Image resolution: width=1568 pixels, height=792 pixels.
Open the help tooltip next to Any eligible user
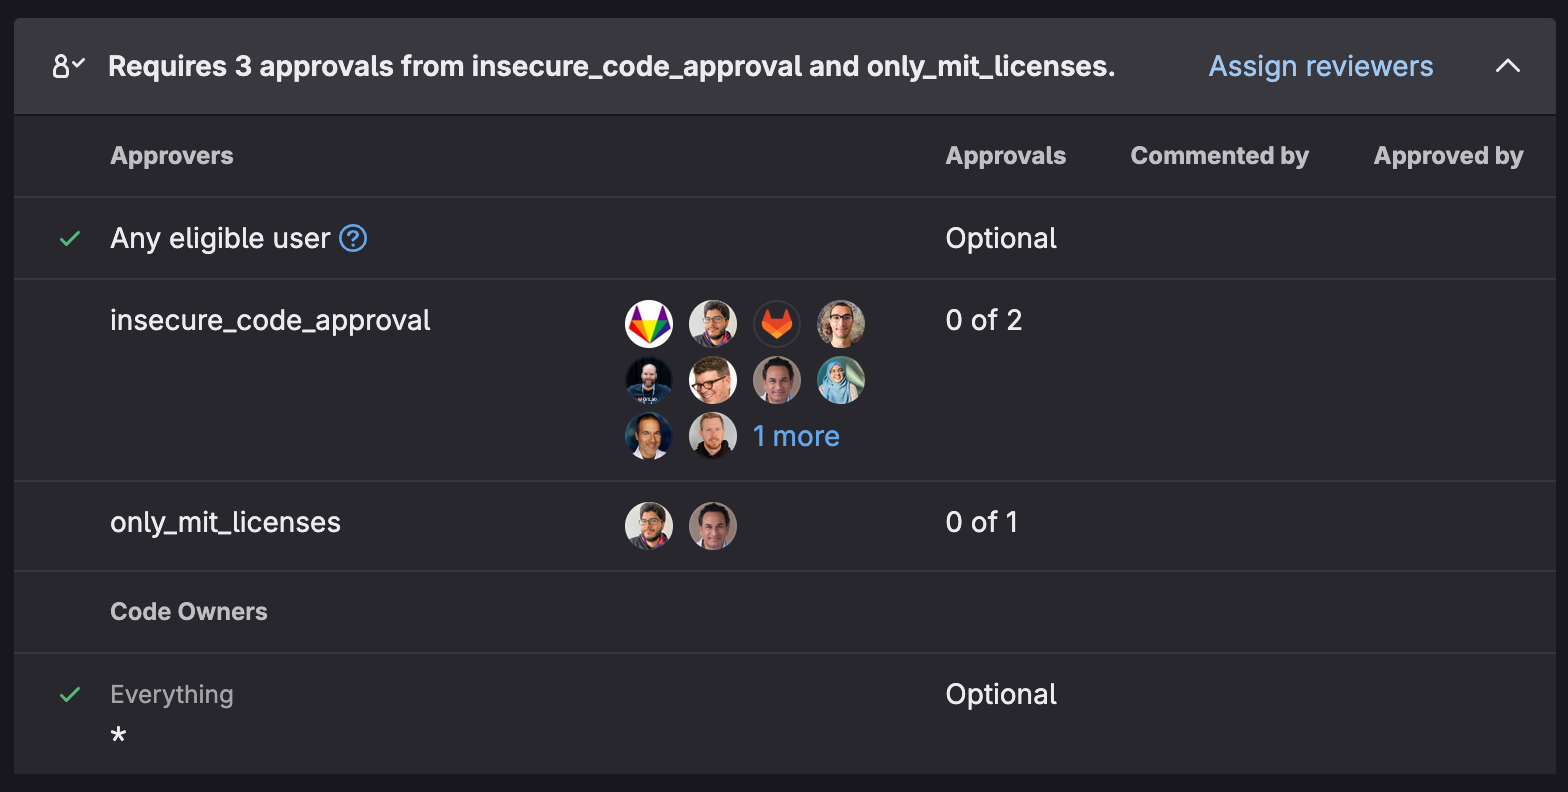353,237
